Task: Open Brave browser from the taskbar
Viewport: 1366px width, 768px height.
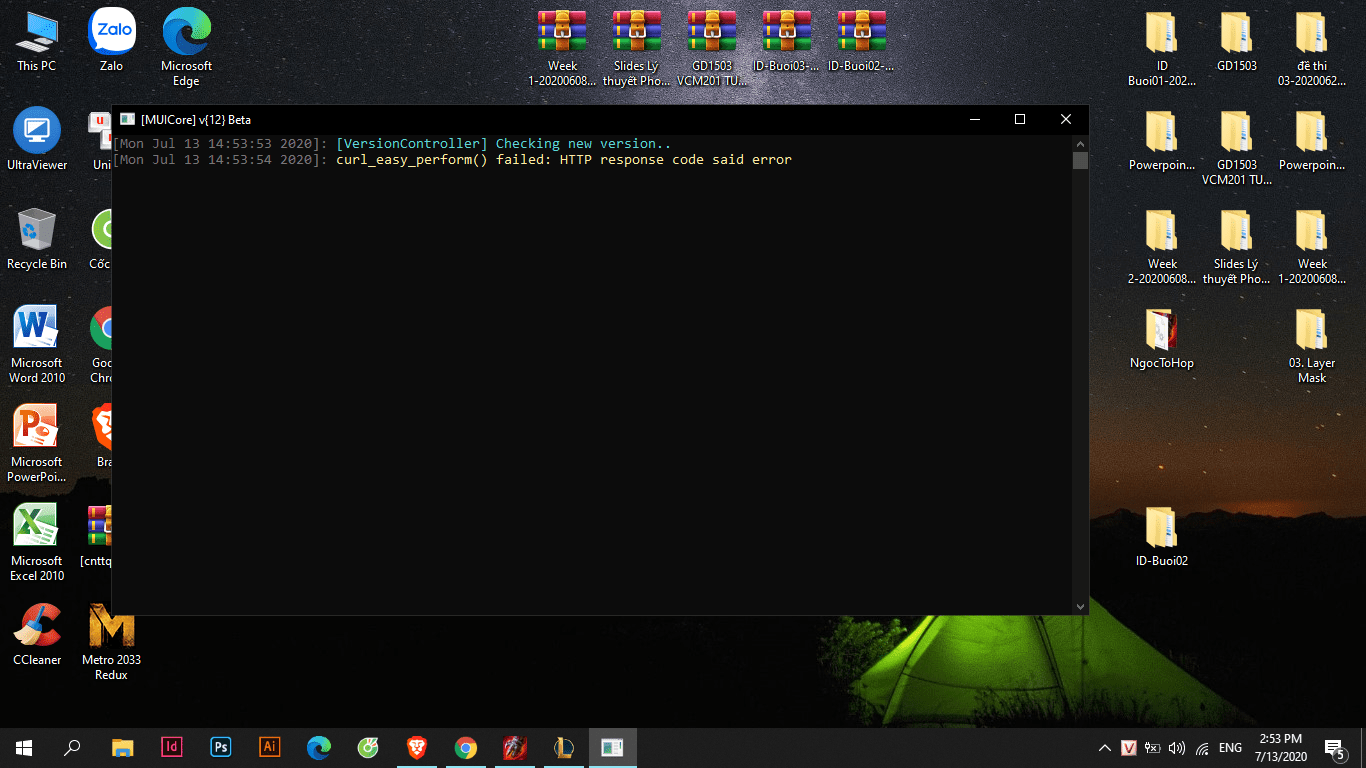Action: coord(416,748)
